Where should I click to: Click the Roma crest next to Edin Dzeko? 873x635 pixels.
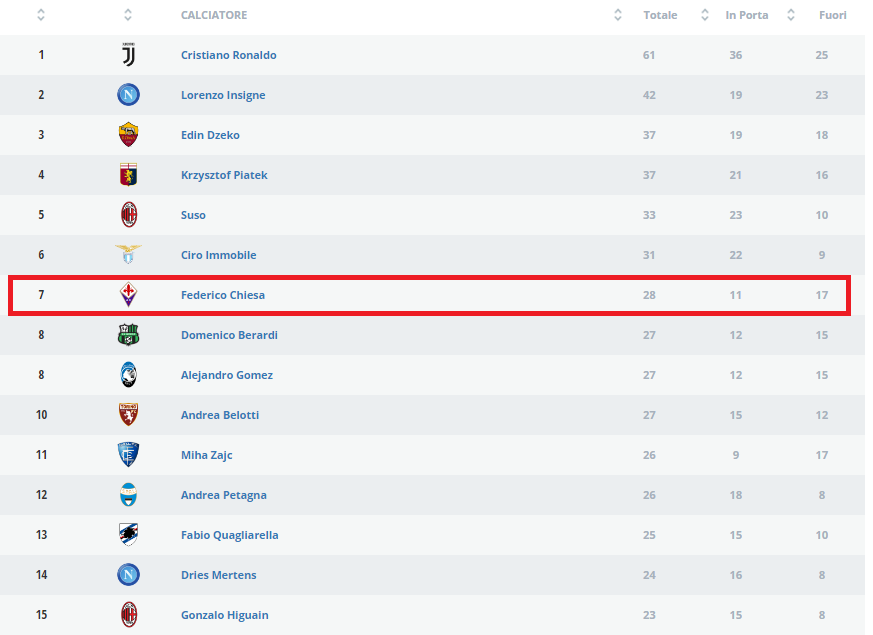(129, 135)
